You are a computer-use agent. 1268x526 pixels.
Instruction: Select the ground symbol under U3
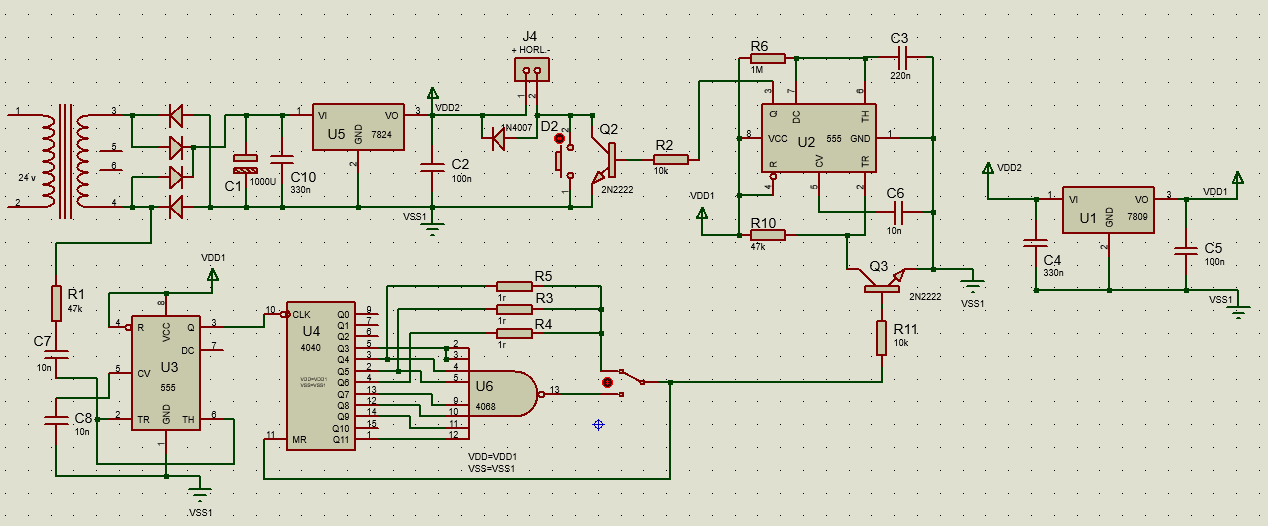200,494
